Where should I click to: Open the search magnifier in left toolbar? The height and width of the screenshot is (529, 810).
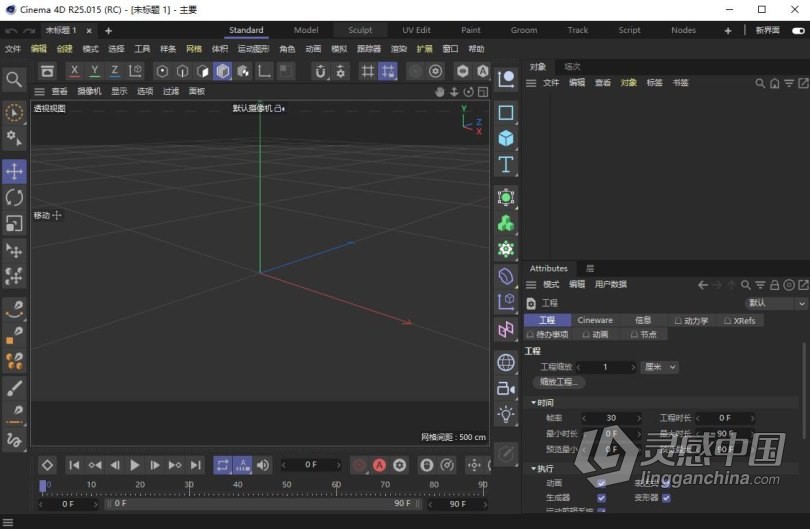14,80
